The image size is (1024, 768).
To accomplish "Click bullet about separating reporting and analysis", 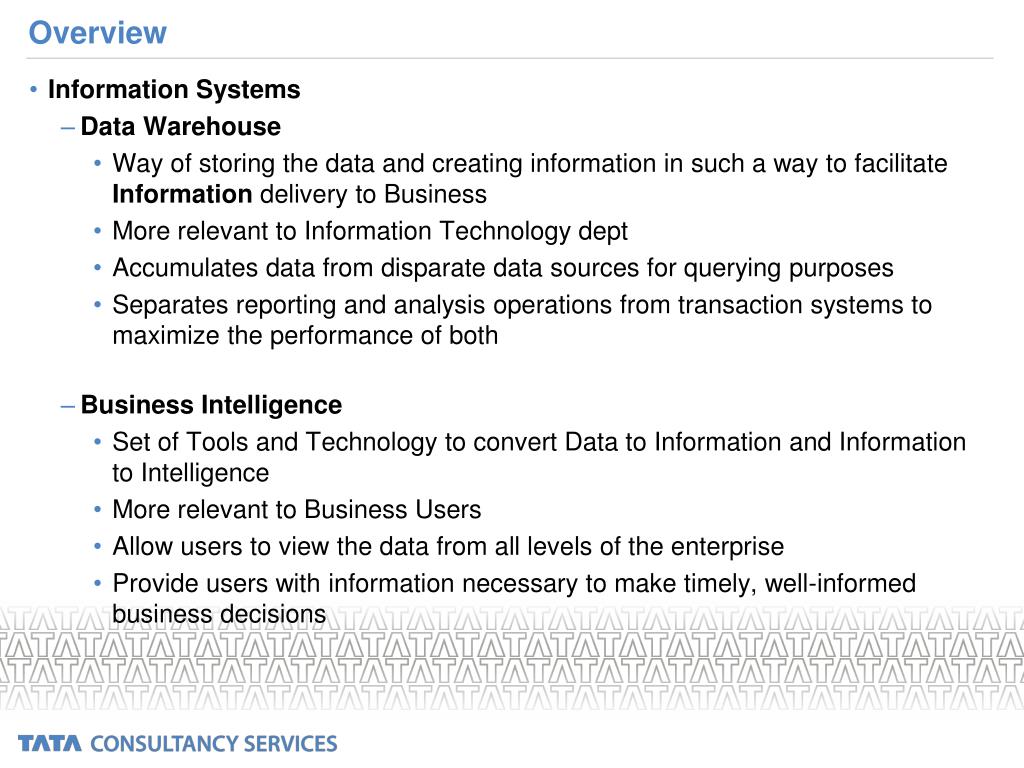I will (x=522, y=320).
